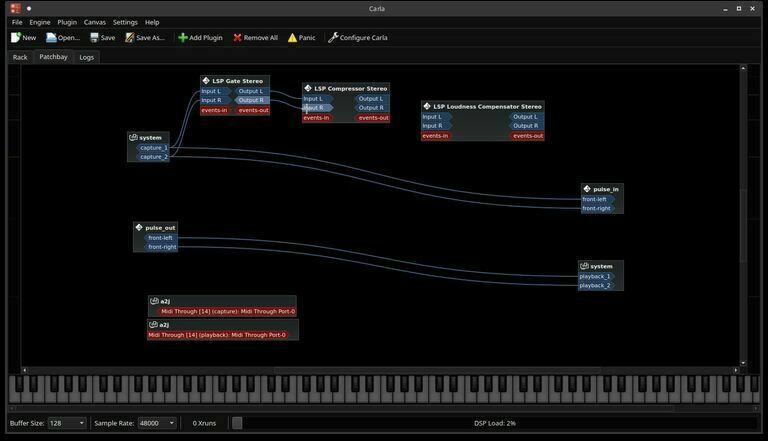Click the scroll-right arrow below the canvas

(x=736, y=370)
